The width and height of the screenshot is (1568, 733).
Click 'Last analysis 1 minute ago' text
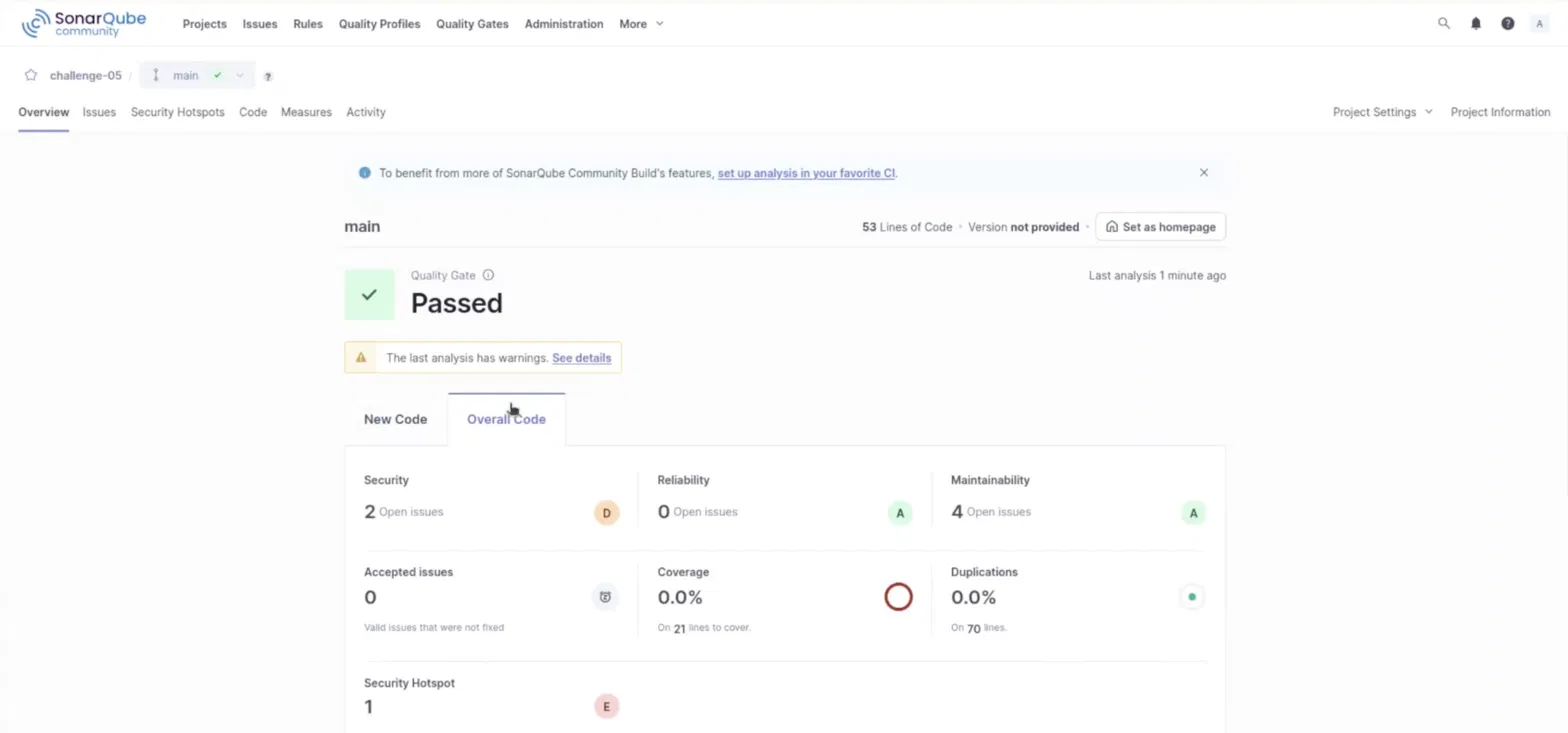coord(1157,275)
